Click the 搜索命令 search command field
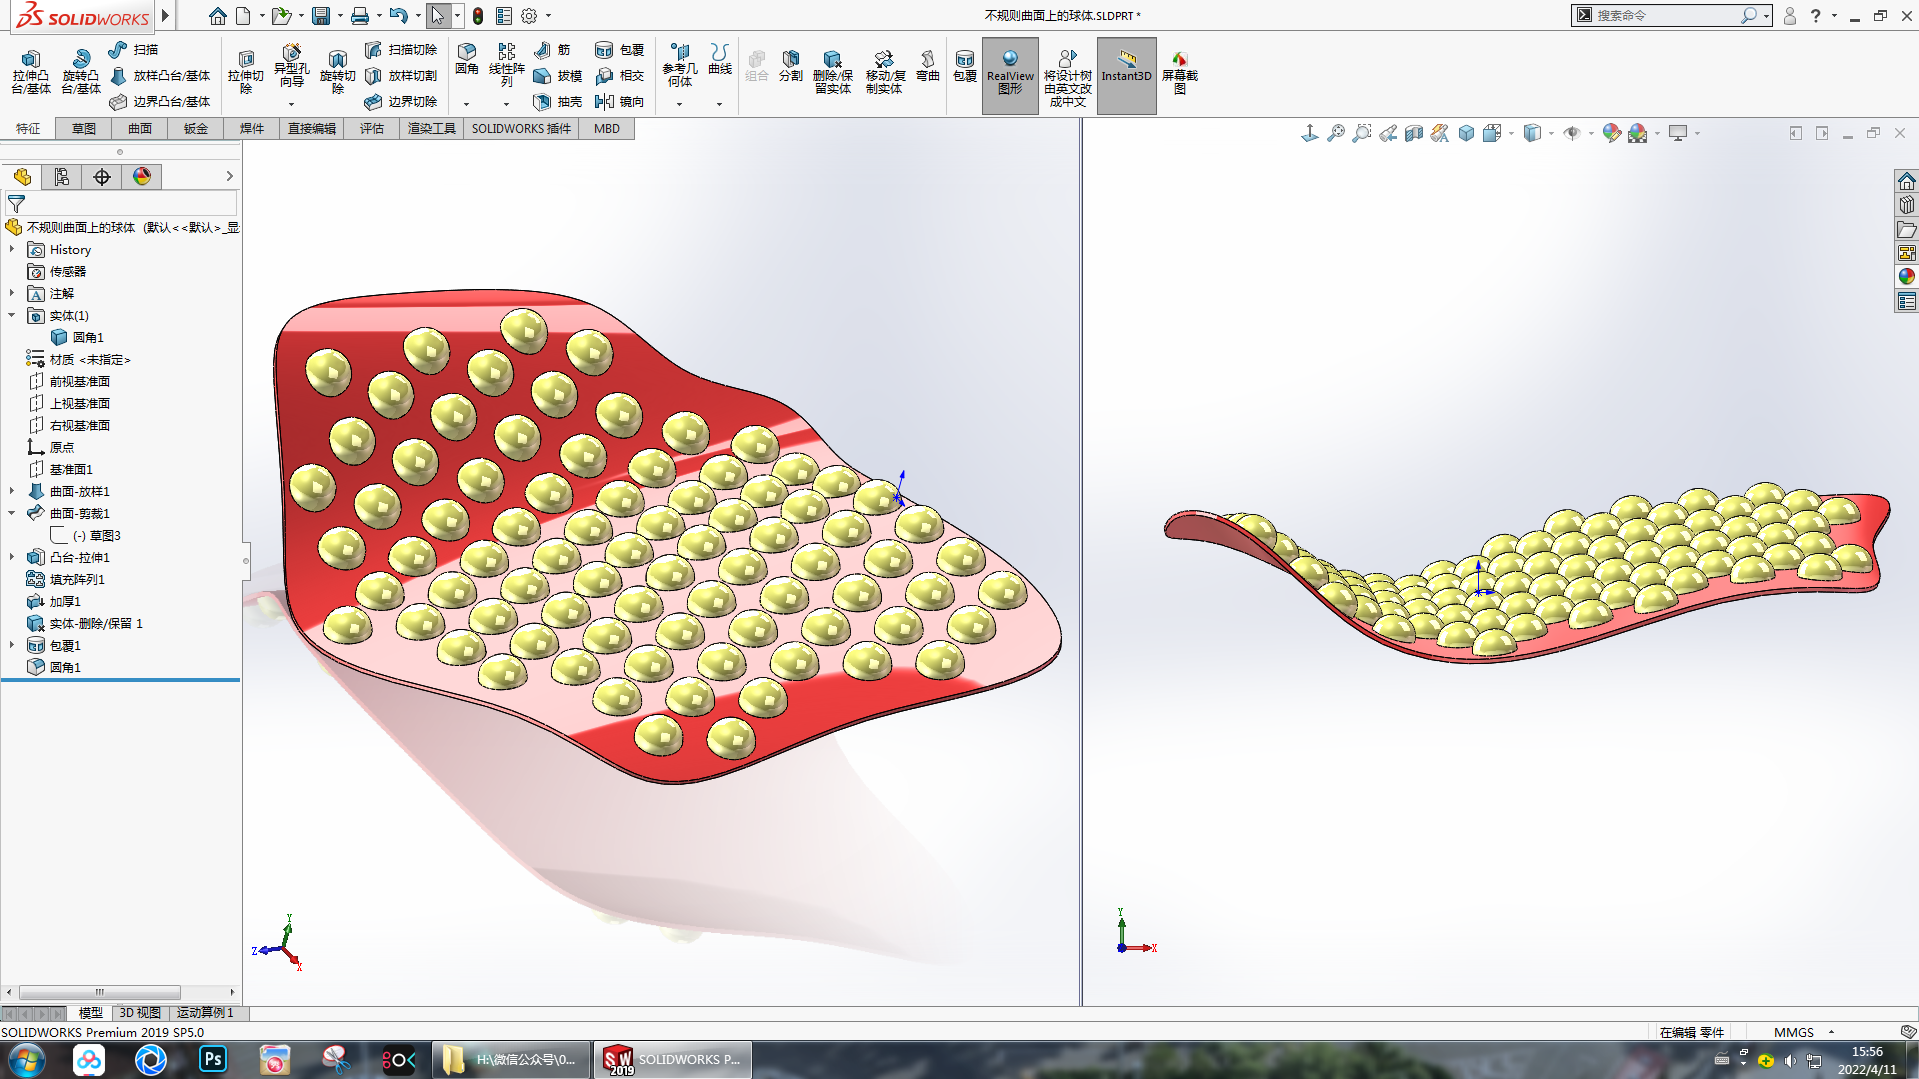Image resolution: width=1919 pixels, height=1079 pixels. tap(1666, 16)
